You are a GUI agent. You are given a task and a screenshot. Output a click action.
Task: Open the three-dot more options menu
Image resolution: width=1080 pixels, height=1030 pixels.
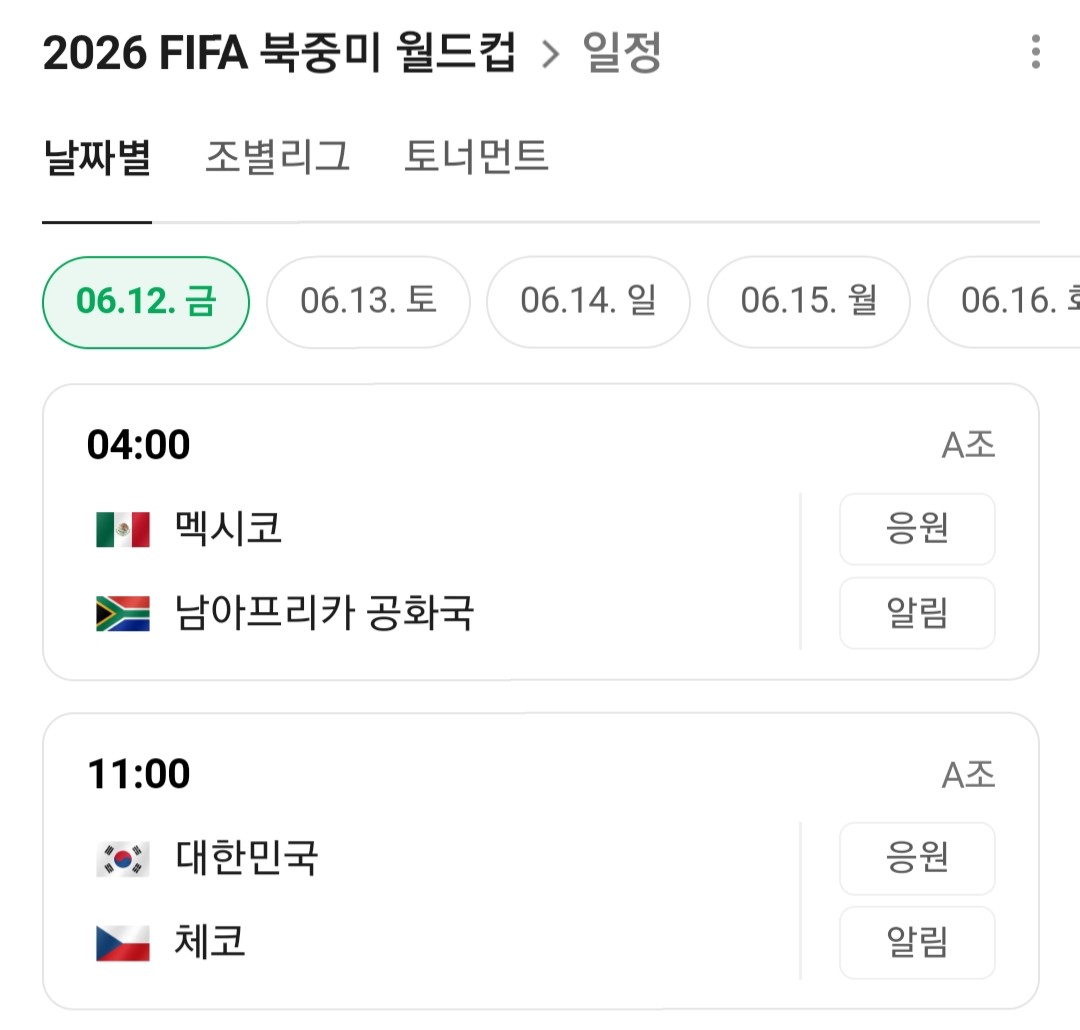1035,52
